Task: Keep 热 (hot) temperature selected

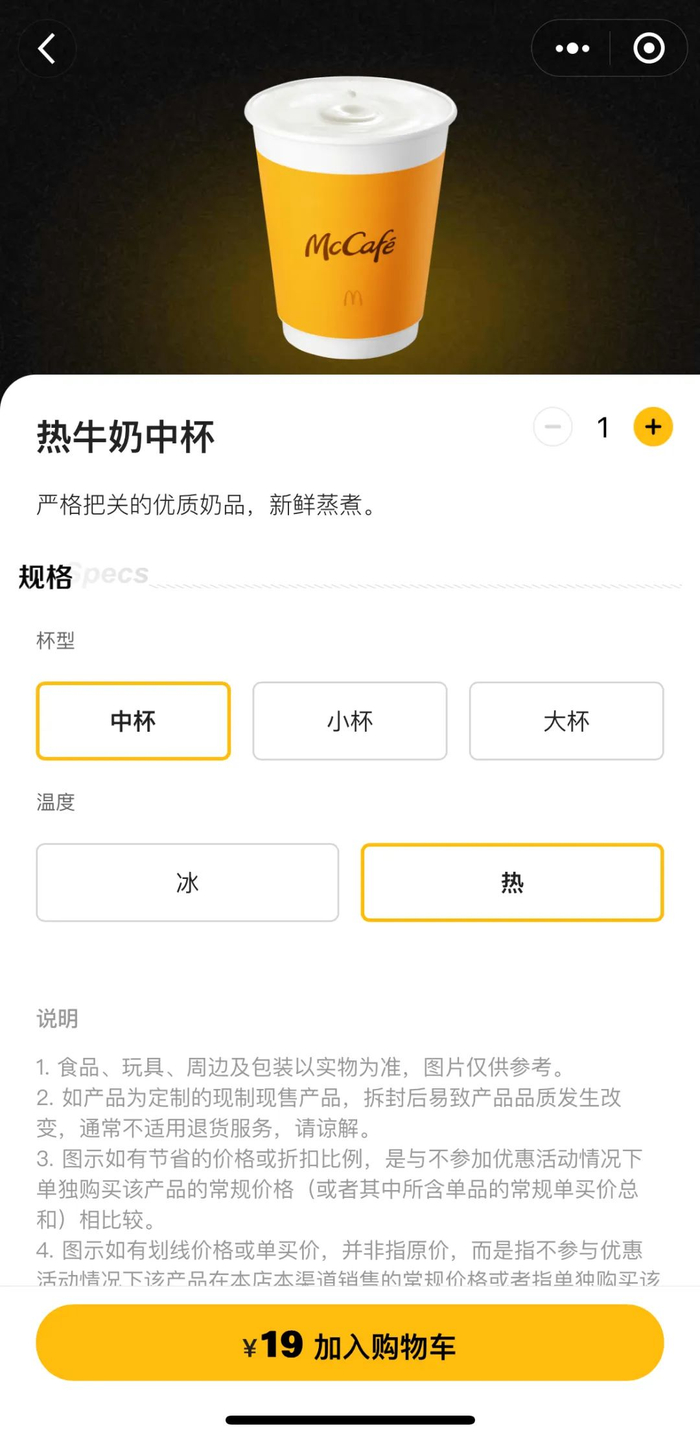Action: [512, 882]
